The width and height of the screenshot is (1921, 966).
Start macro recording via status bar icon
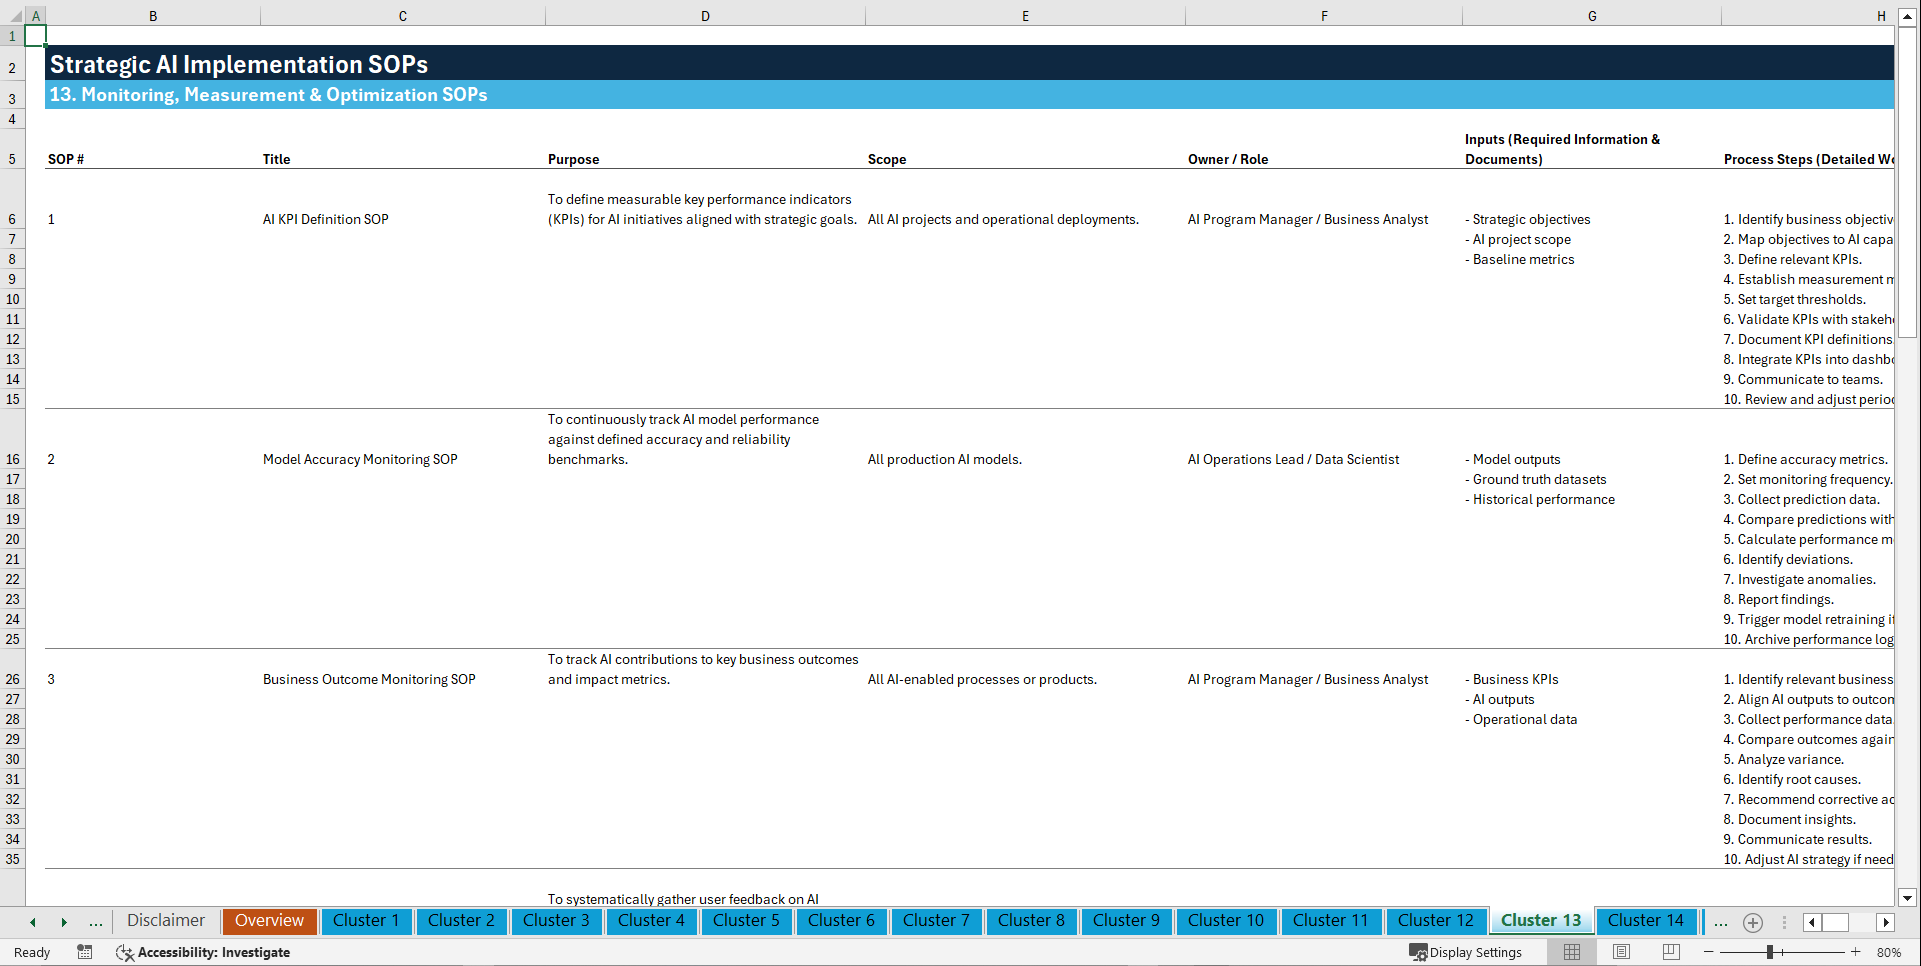coord(85,952)
